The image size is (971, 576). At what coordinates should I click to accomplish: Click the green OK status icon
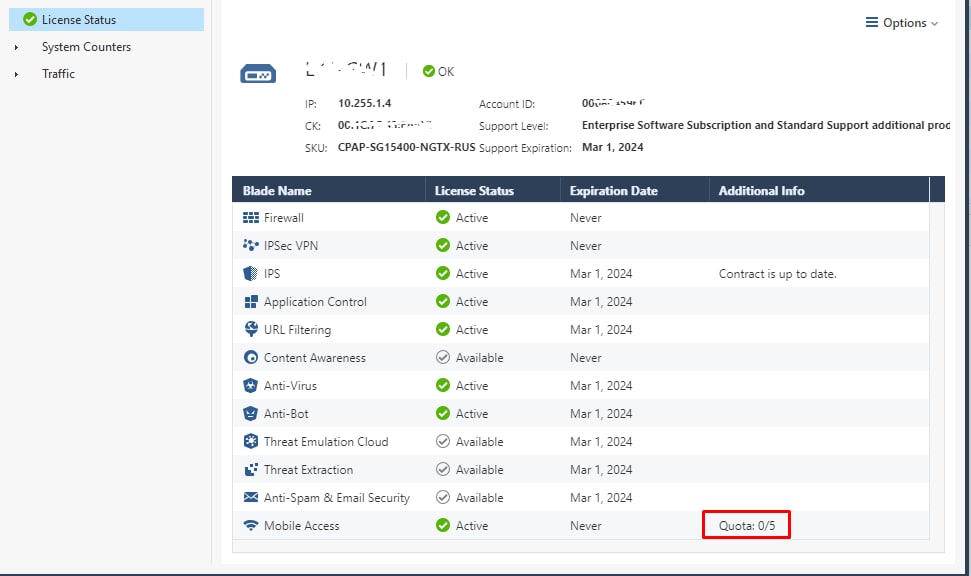(429, 71)
